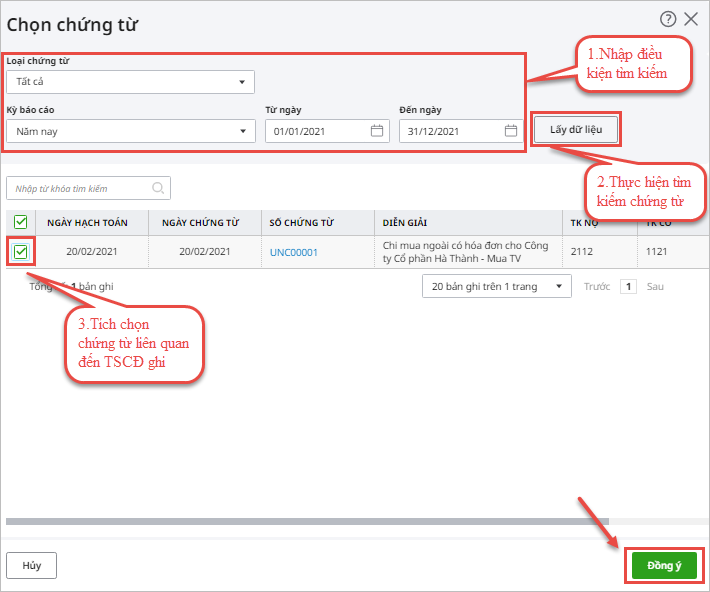Click the horizontal scrollbar at the bottom
Viewport: 710px width, 592px height.
point(307,522)
